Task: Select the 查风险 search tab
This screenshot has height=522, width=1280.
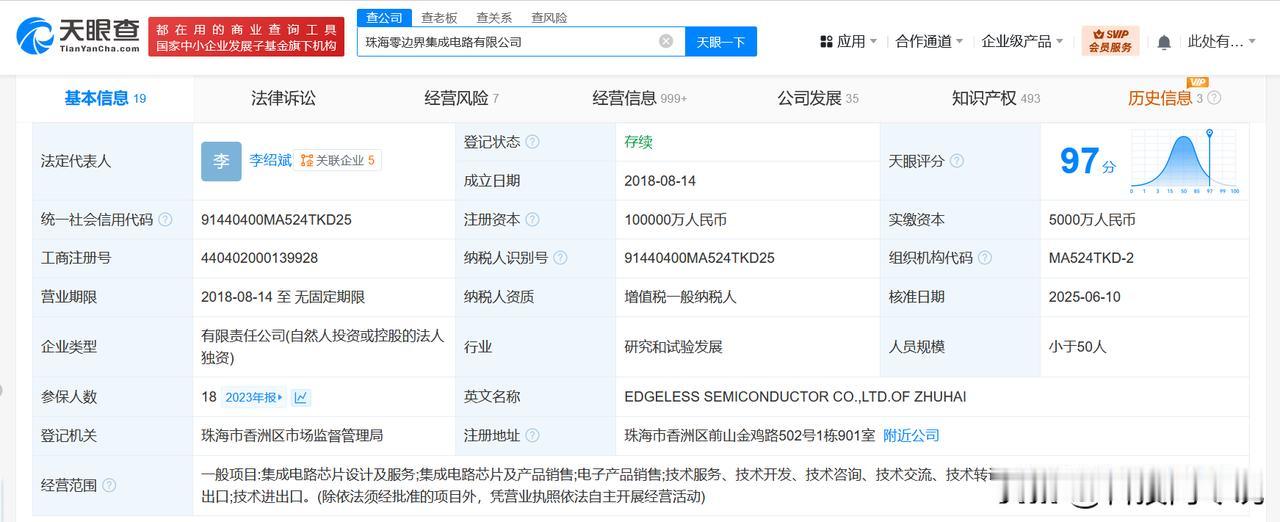Action: pos(549,17)
